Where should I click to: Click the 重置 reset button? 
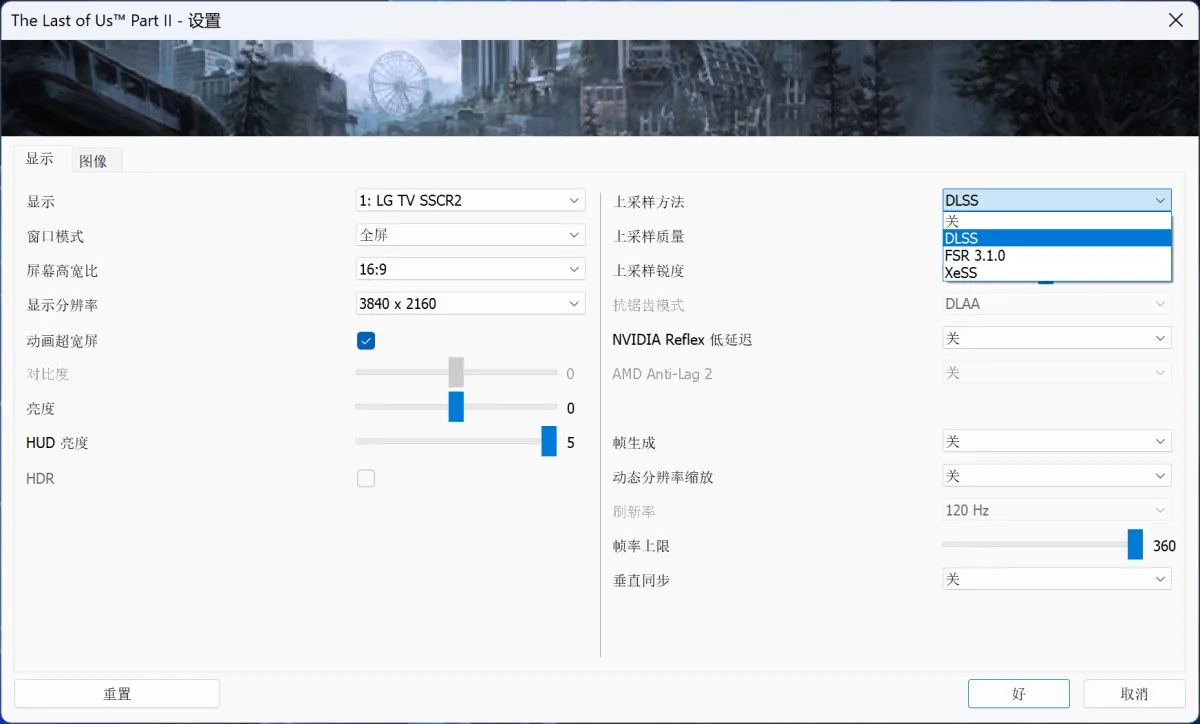(x=117, y=694)
